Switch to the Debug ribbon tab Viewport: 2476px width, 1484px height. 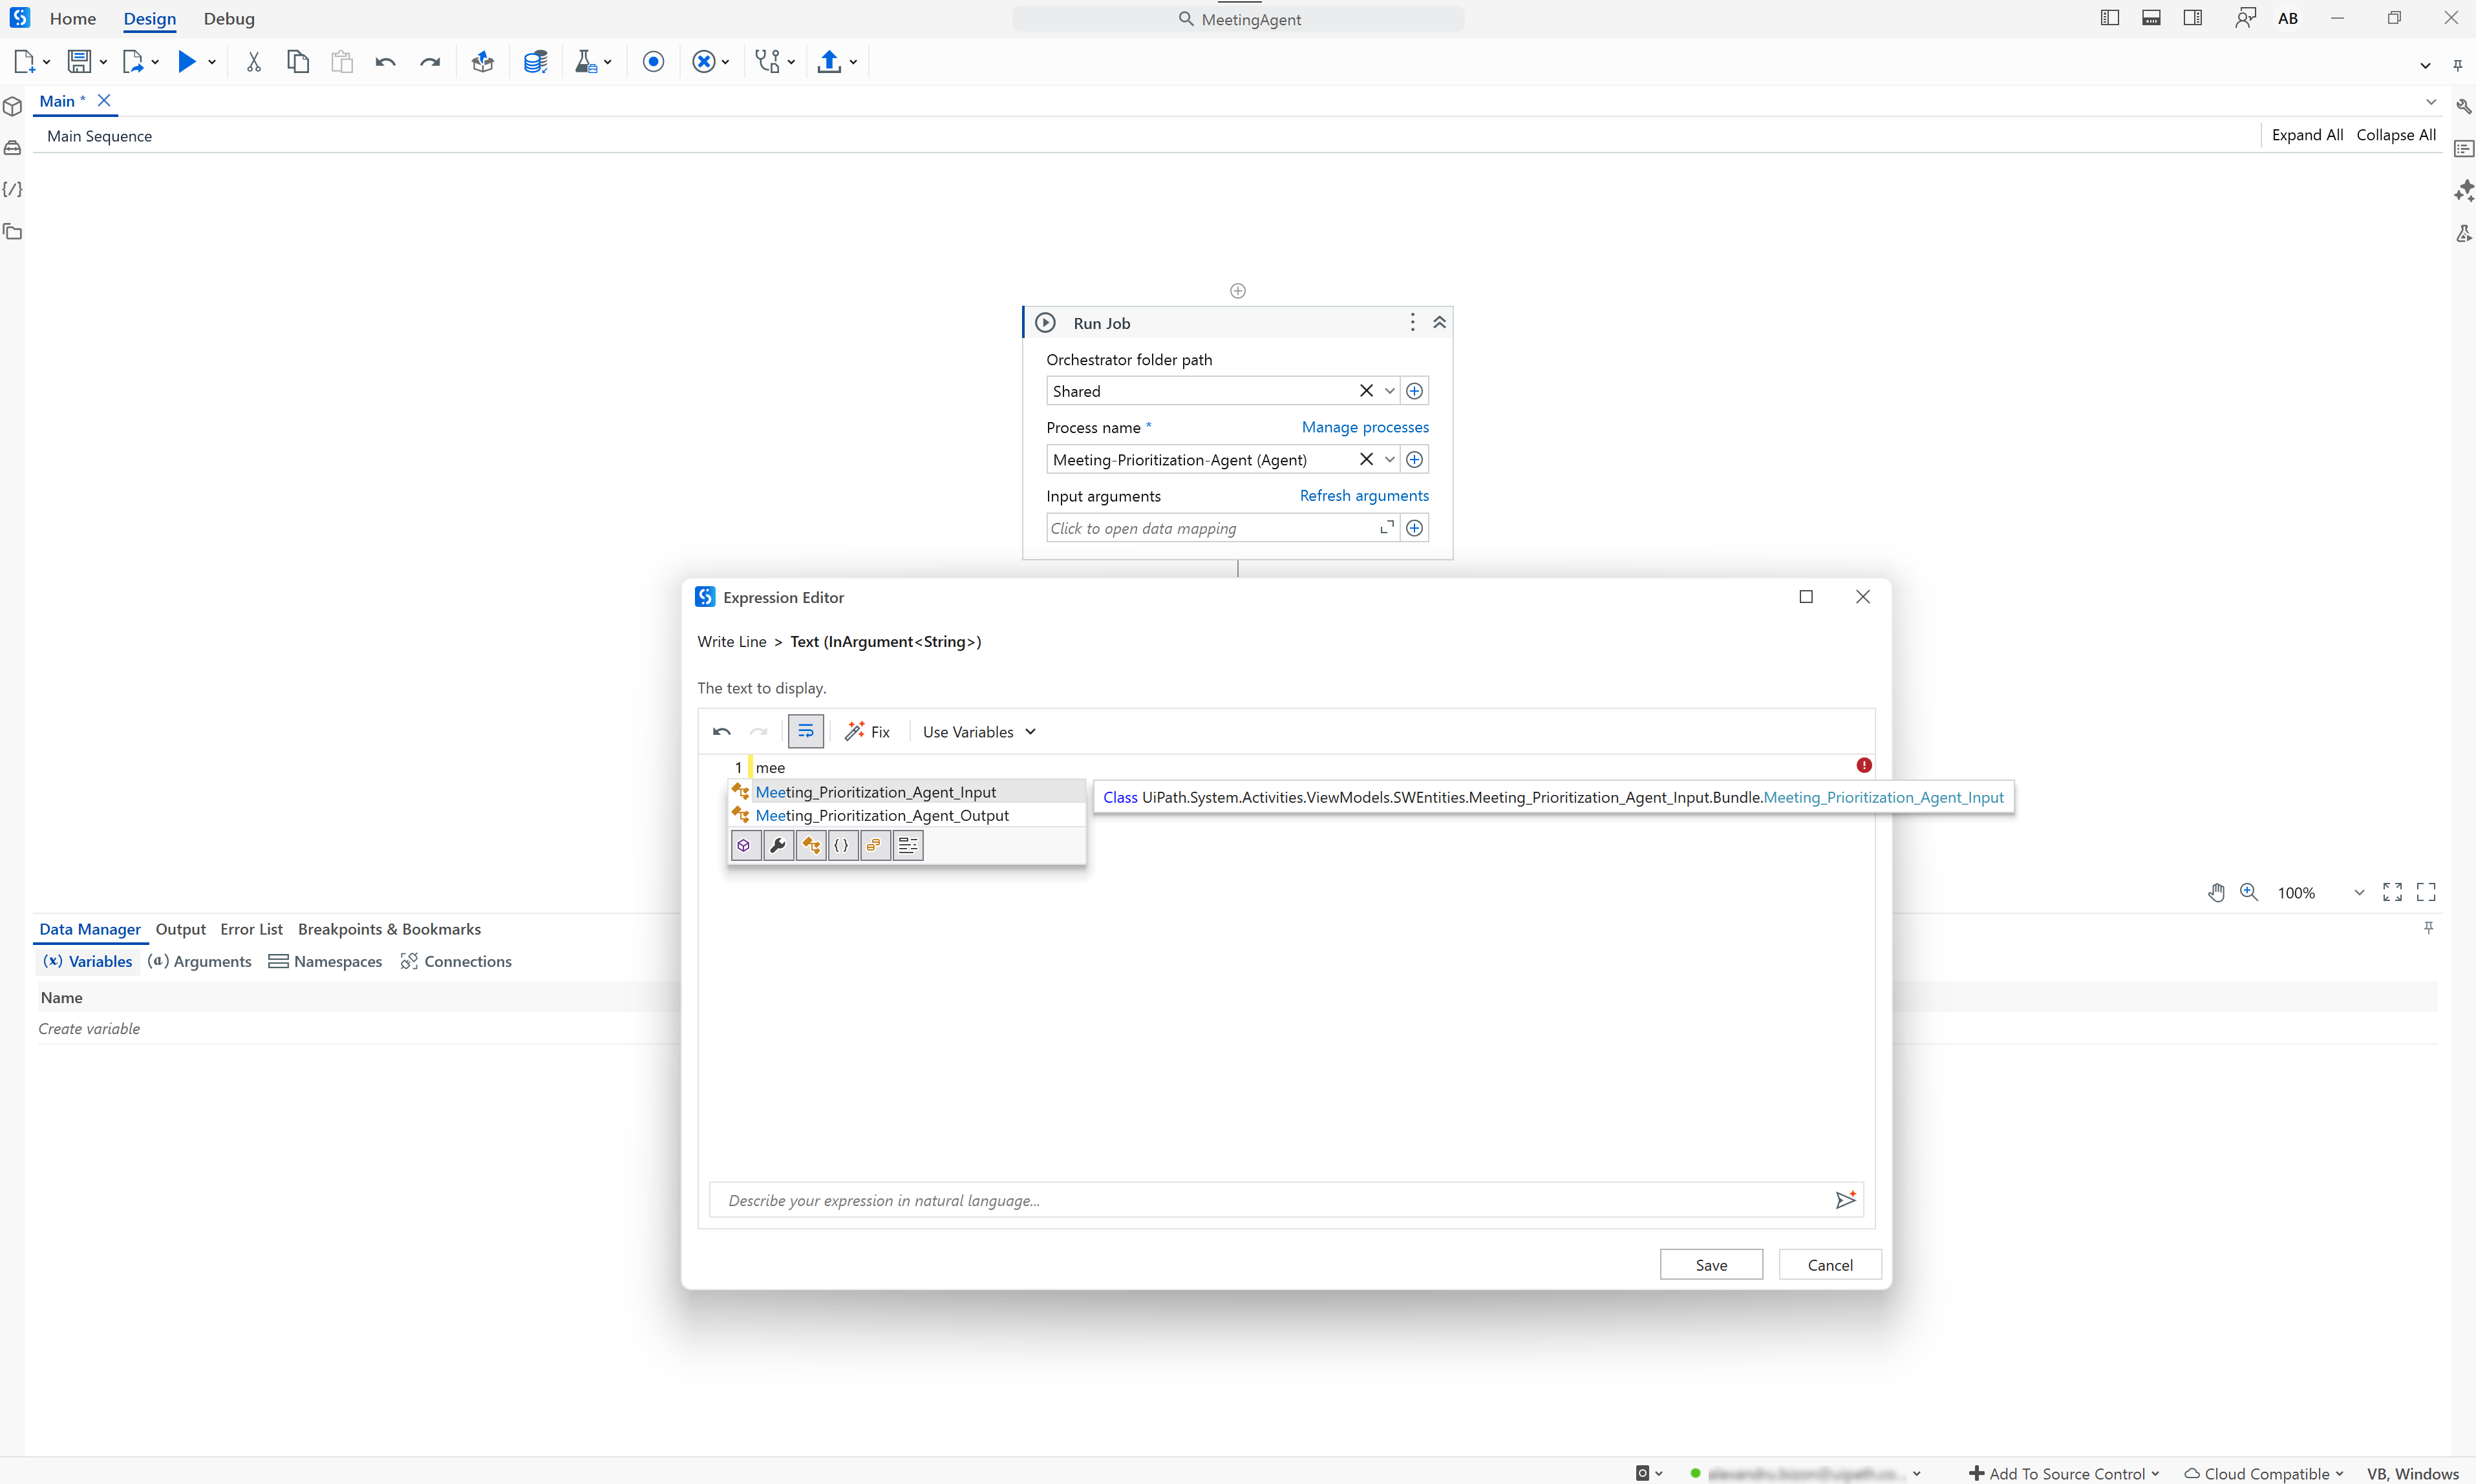229,19
